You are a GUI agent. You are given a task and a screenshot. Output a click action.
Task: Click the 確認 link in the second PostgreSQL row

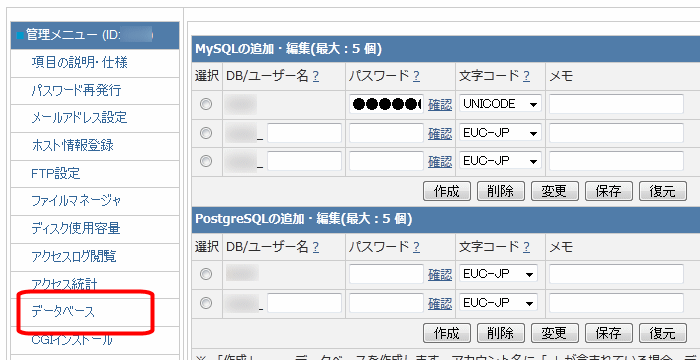tap(440, 304)
